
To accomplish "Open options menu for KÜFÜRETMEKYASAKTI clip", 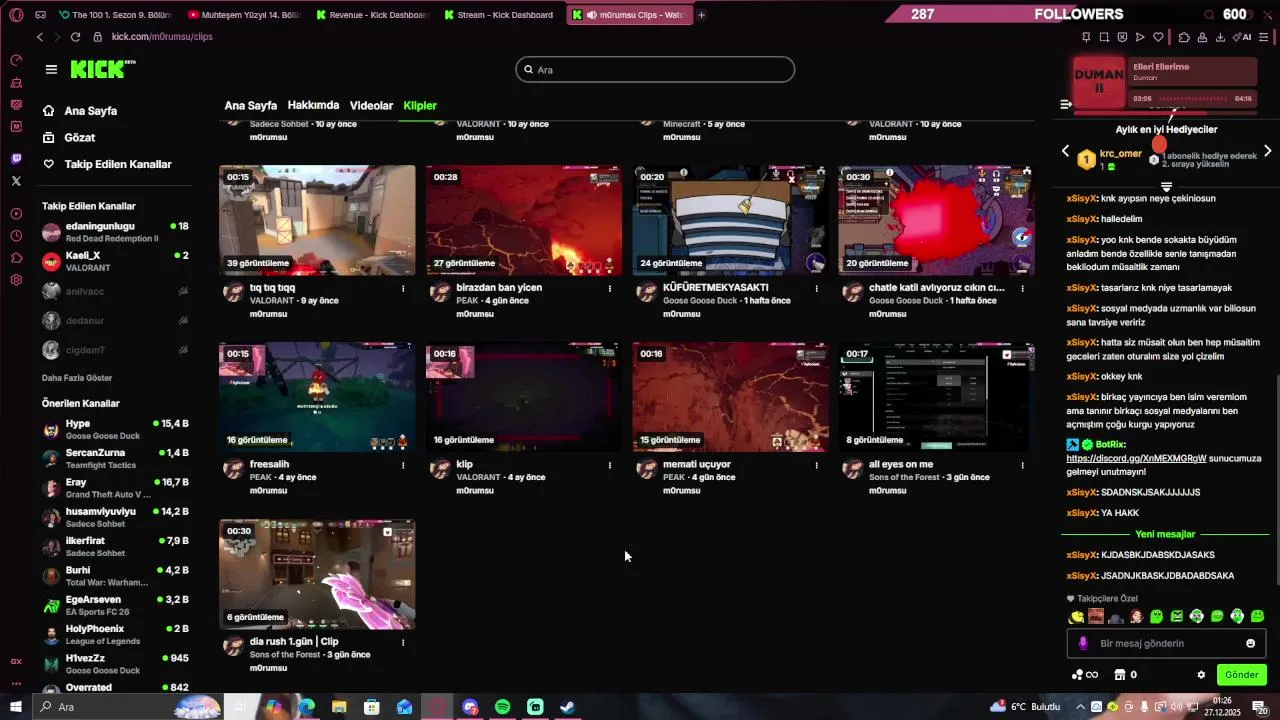I will click(x=816, y=288).
